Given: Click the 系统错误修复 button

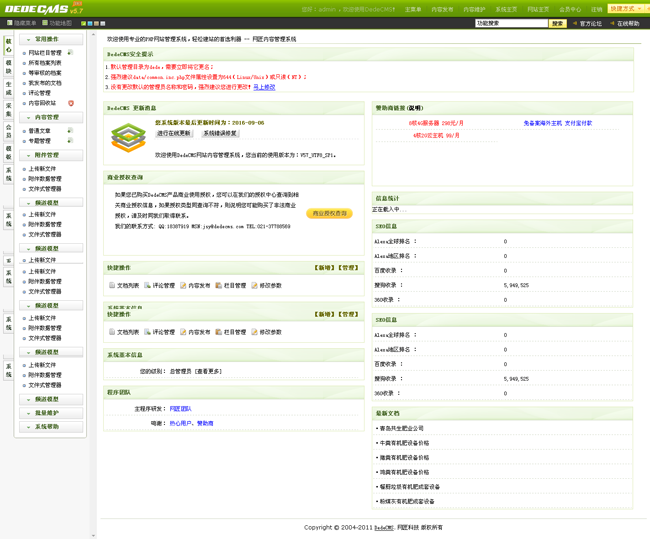Looking at the screenshot, I should pyautogui.click(x=220, y=133).
